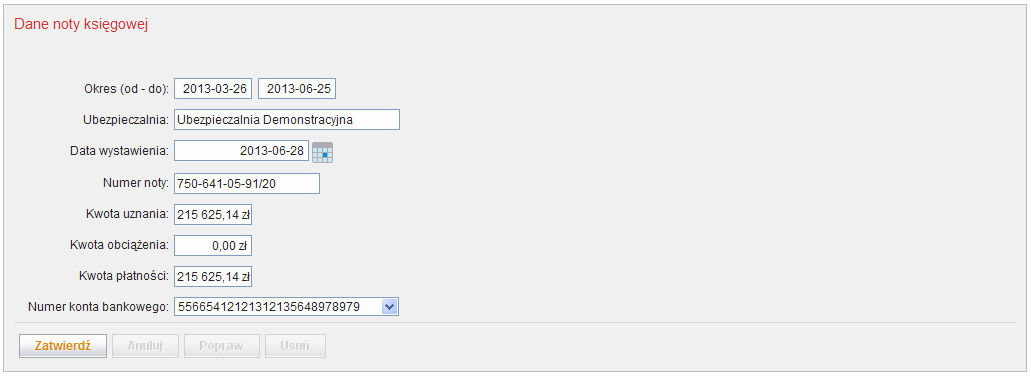Expand the Numer konta bankowego dropdown arrow
The width and height of the screenshot is (1031, 376).
pyautogui.click(x=389, y=306)
